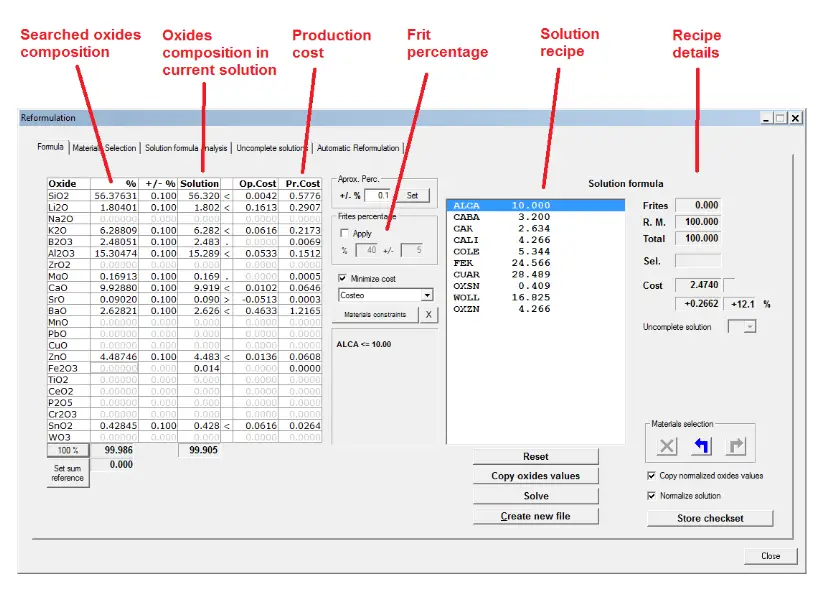Disable Copy normalized oxides values option
Image resolution: width=825 pixels, height=589 pixels.
[x=652, y=476]
